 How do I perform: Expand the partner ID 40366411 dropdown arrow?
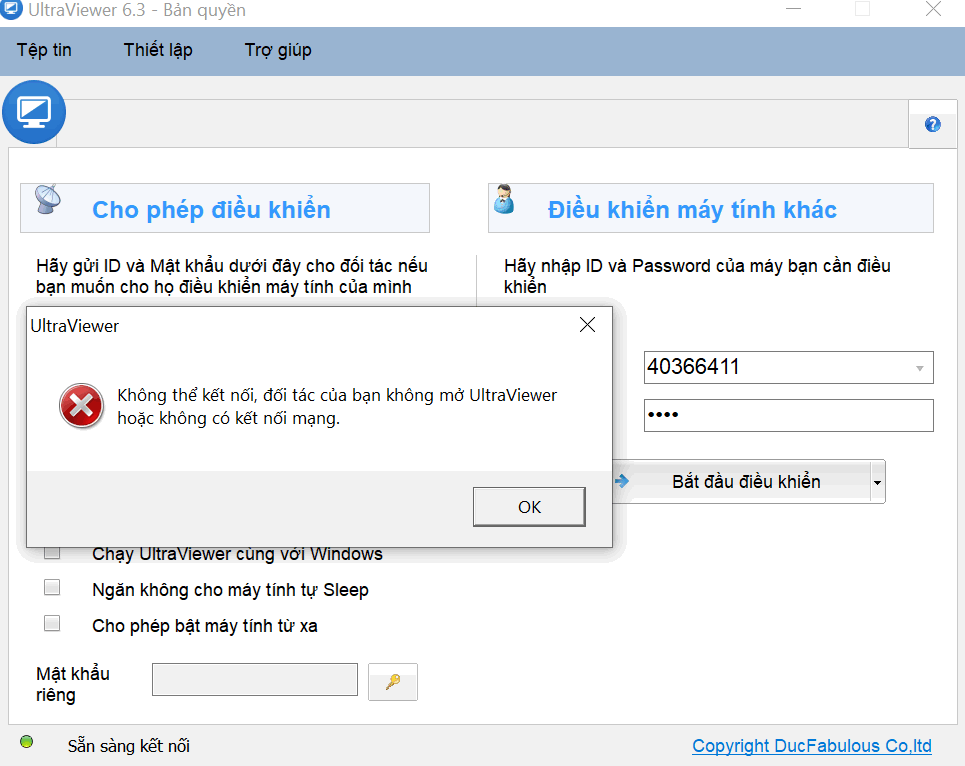pyautogui.click(x=919, y=368)
